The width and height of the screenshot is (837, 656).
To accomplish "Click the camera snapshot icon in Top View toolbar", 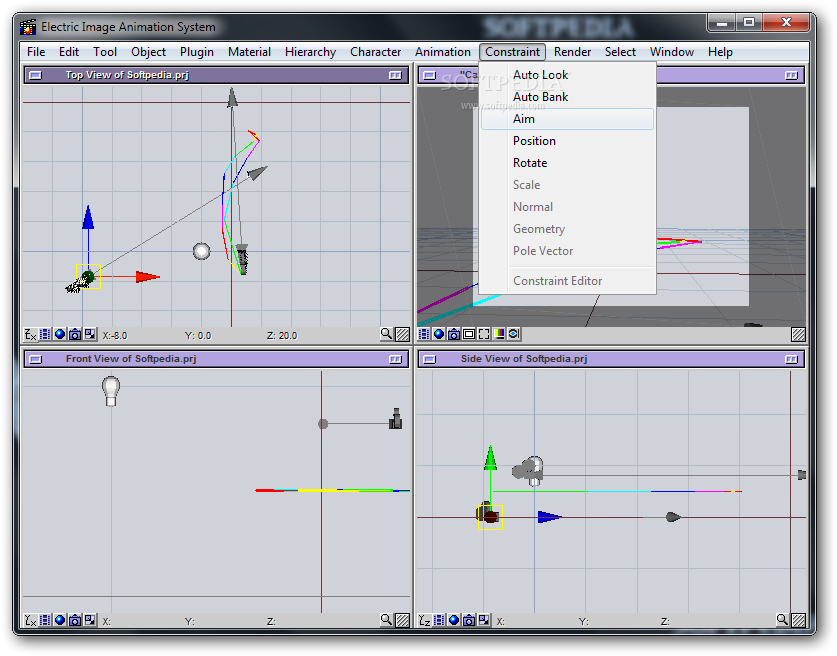I will click(x=75, y=335).
